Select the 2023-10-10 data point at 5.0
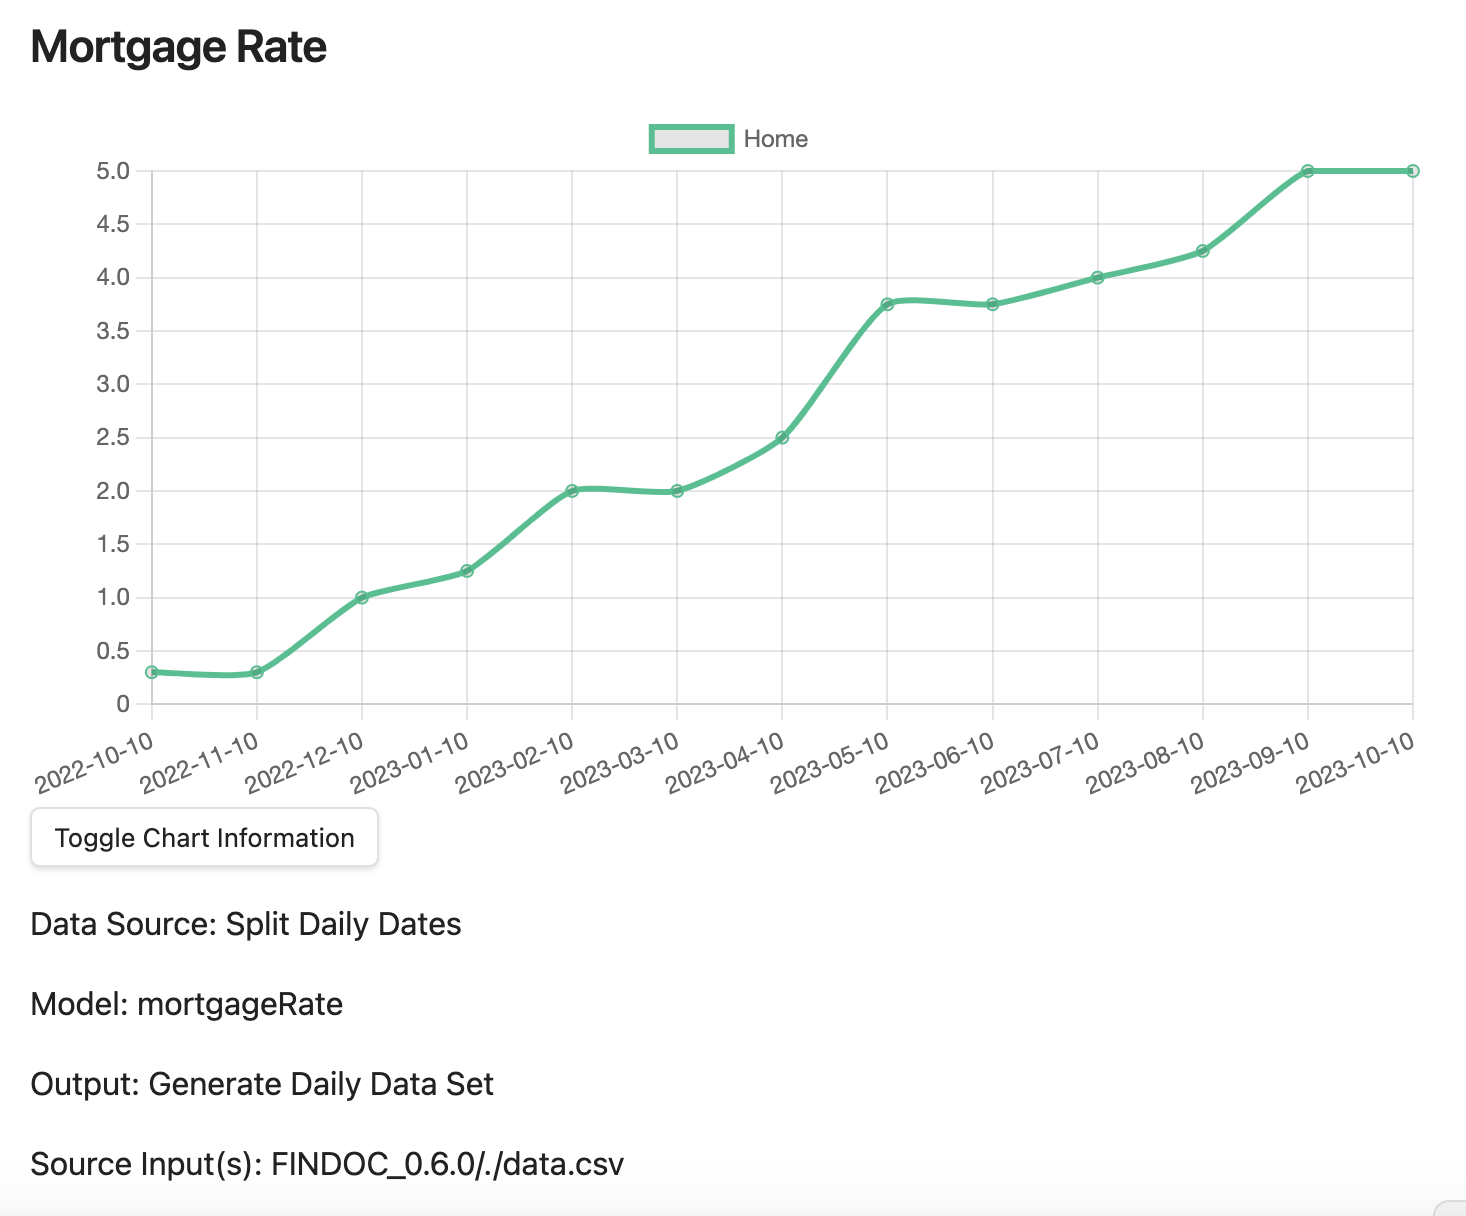 click(x=1413, y=171)
